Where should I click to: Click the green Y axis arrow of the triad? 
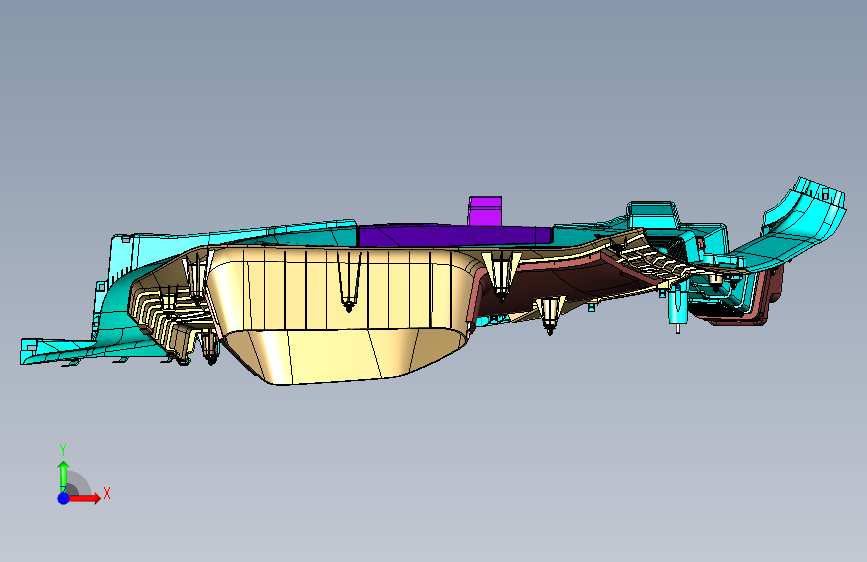(63, 475)
